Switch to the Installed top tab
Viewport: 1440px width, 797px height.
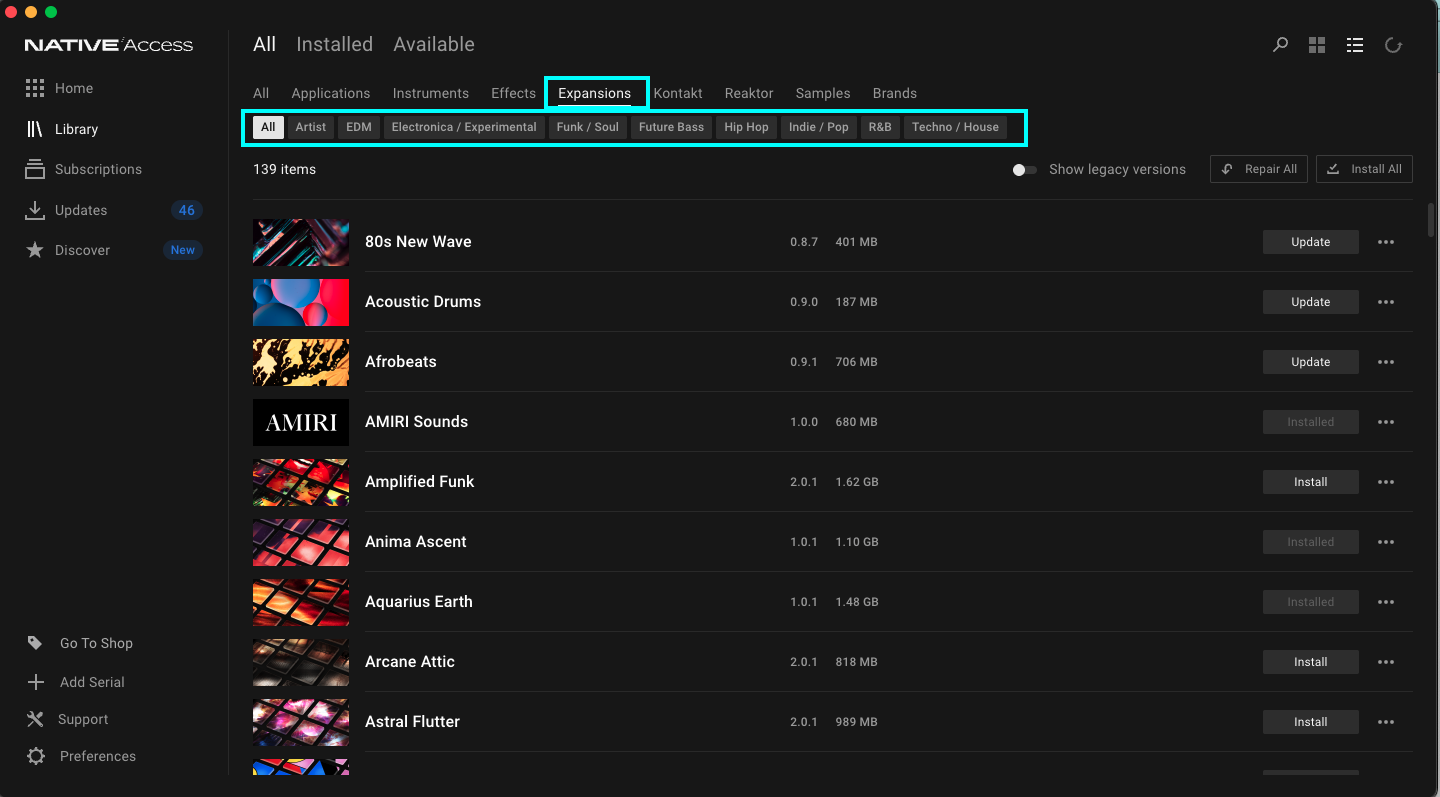point(335,44)
